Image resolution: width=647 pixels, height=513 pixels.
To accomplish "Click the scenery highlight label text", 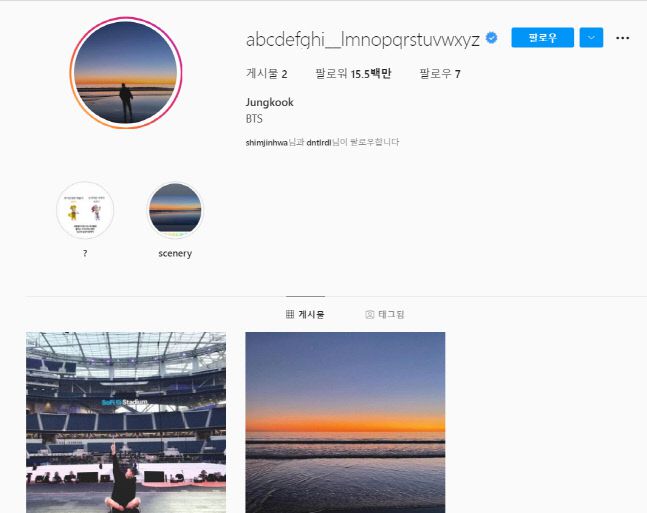I will tap(175, 253).
